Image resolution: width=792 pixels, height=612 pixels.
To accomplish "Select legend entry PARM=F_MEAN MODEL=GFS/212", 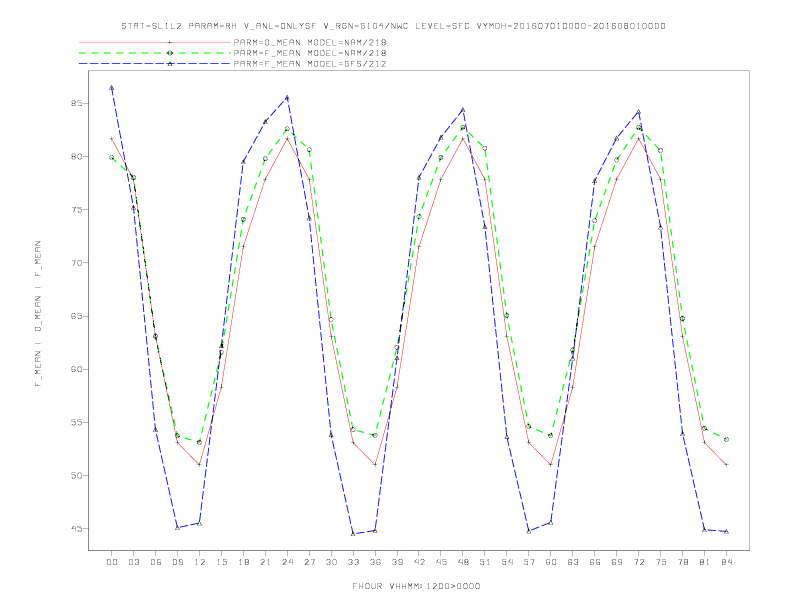I will (310, 64).
